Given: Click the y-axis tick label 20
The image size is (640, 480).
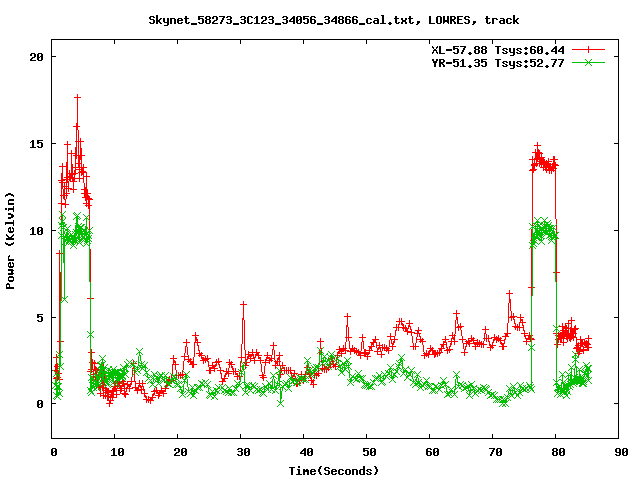Looking at the screenshot, I should click(x=36, y=57).
